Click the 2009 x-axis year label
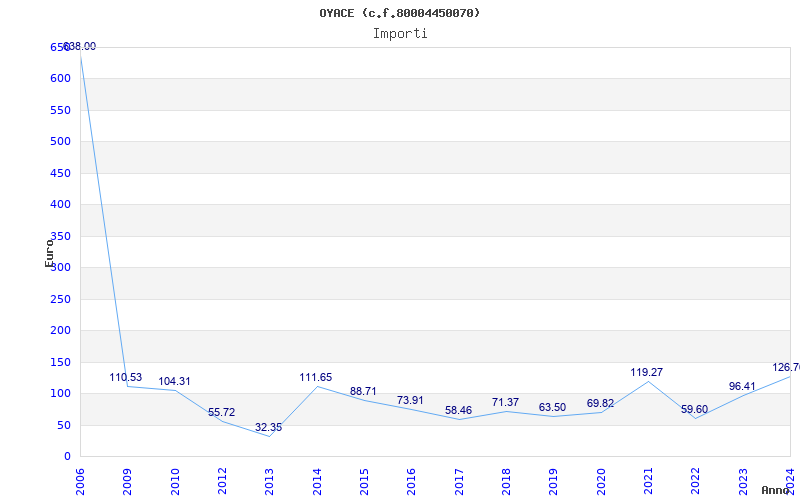This screenshot has height=500, width=800. [128, 482]
